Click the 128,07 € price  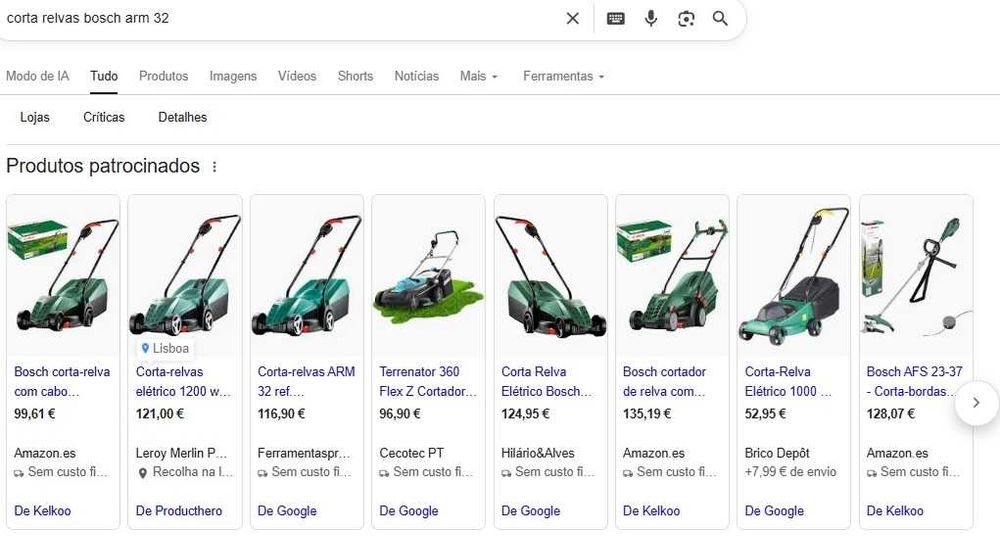coord(890,414)
